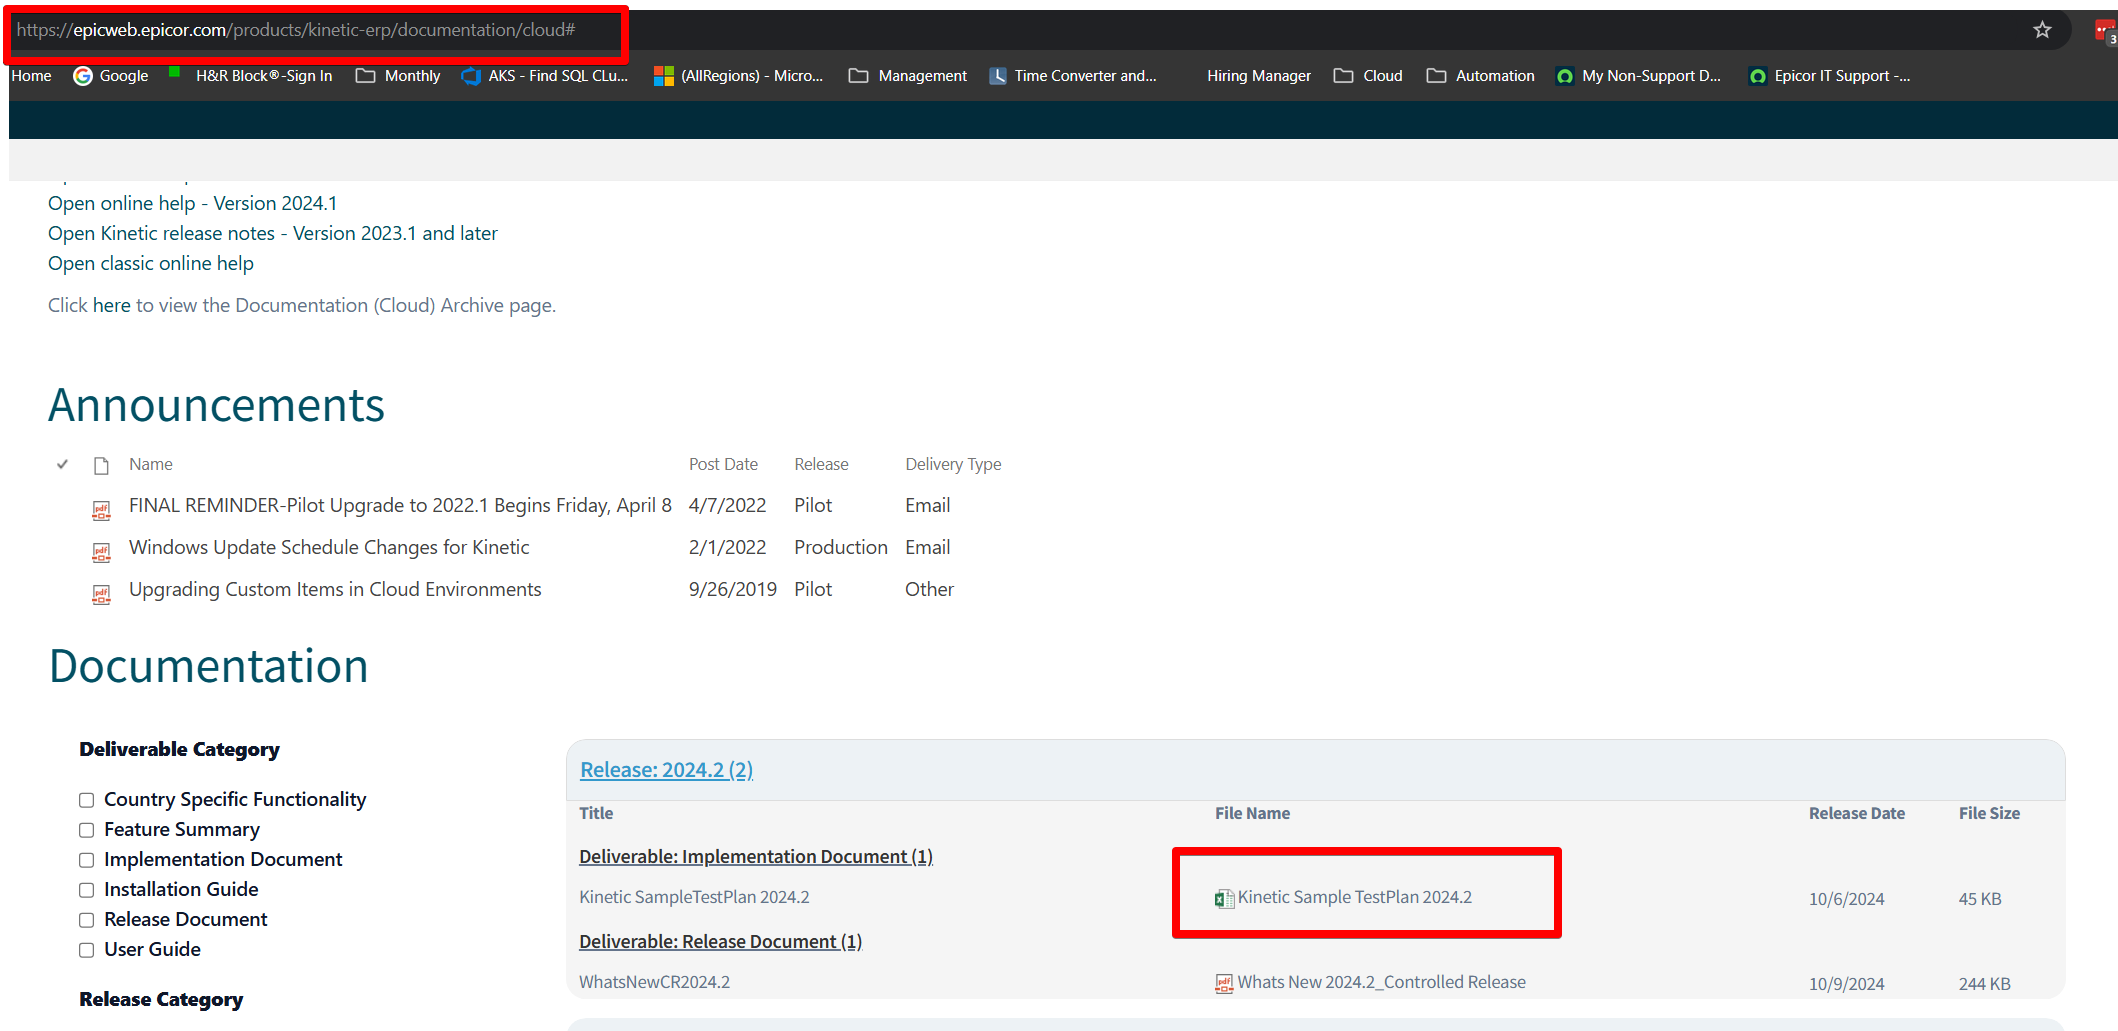Open Kinetic release notes Version 2023.1 link
2118x1031 pixels.
pos(273,233)
